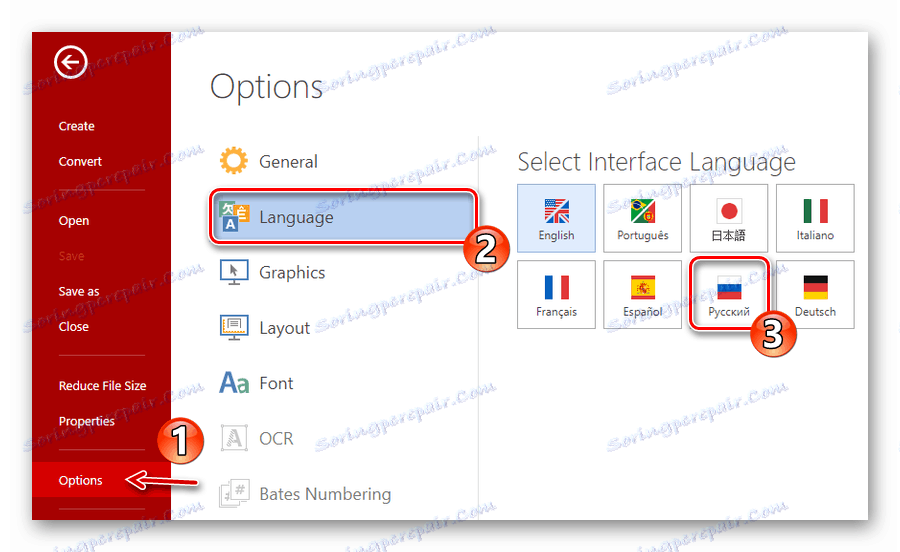Open the Convert menu item
The width and height of the screenshot is (900, 552).
click(80, 162)
